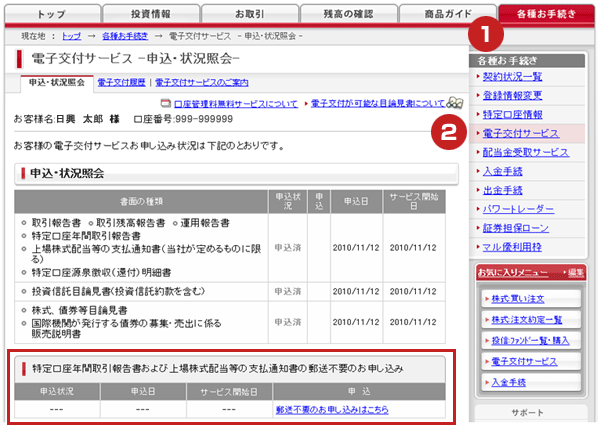Click the サポート panel header
The image size is (600, 427).
click(530, 413)
